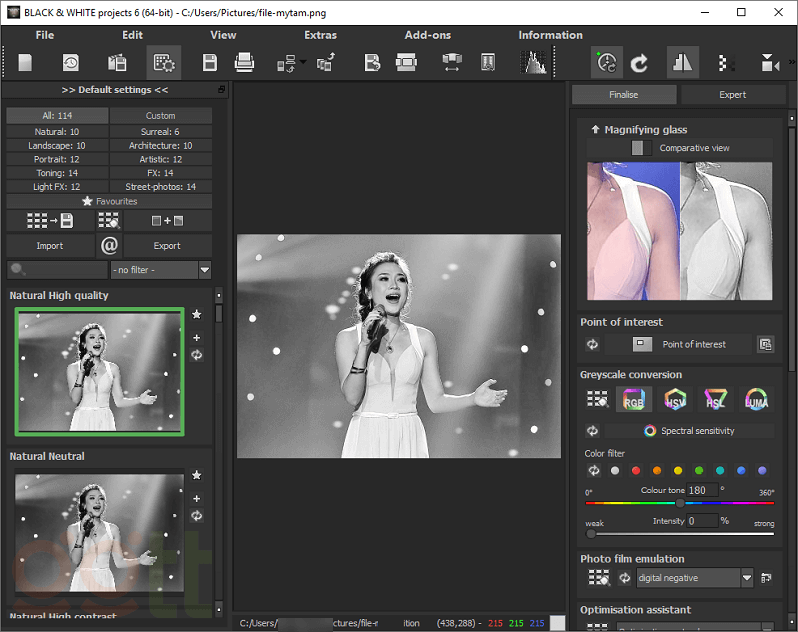798x632 pixels.
Task: Click the Import presets button
Action: [x=50, y=246]
